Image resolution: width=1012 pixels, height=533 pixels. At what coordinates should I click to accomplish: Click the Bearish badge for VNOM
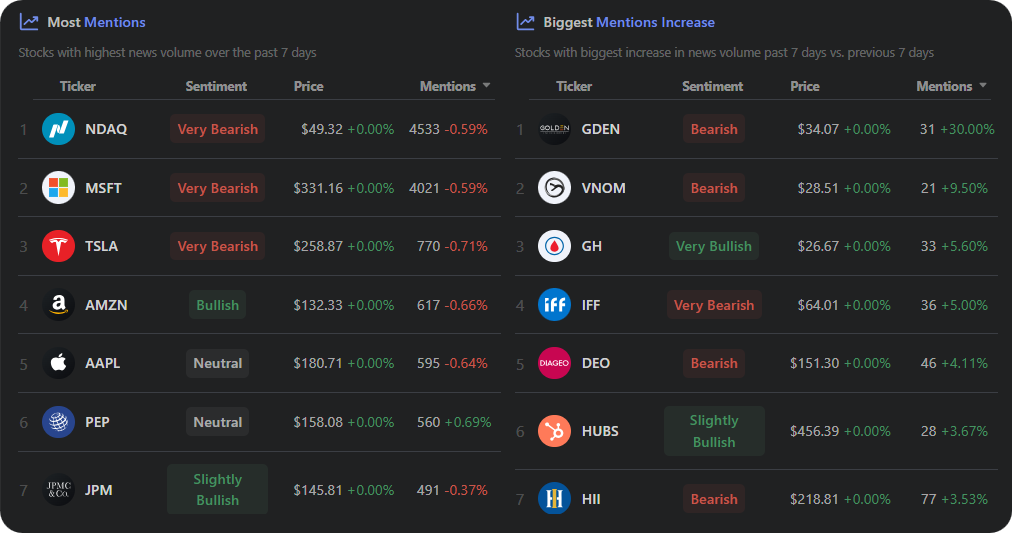[714, 188]
